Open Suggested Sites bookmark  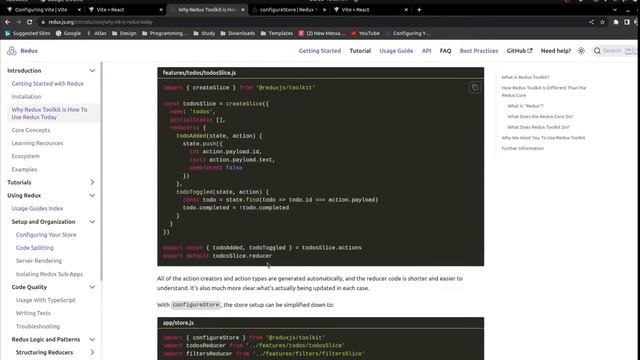pos(27,33)
